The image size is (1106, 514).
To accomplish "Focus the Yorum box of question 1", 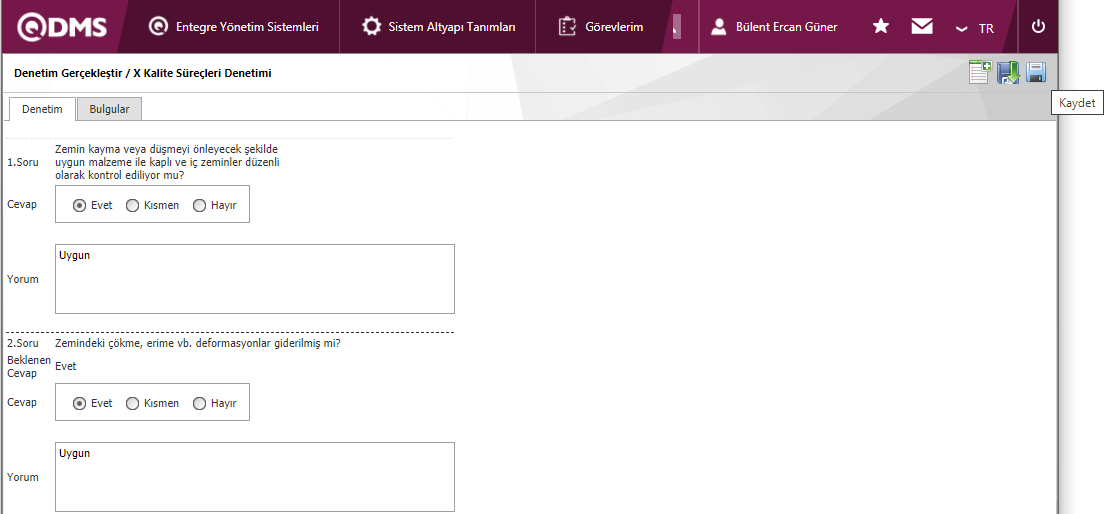I will click(255, 279).
